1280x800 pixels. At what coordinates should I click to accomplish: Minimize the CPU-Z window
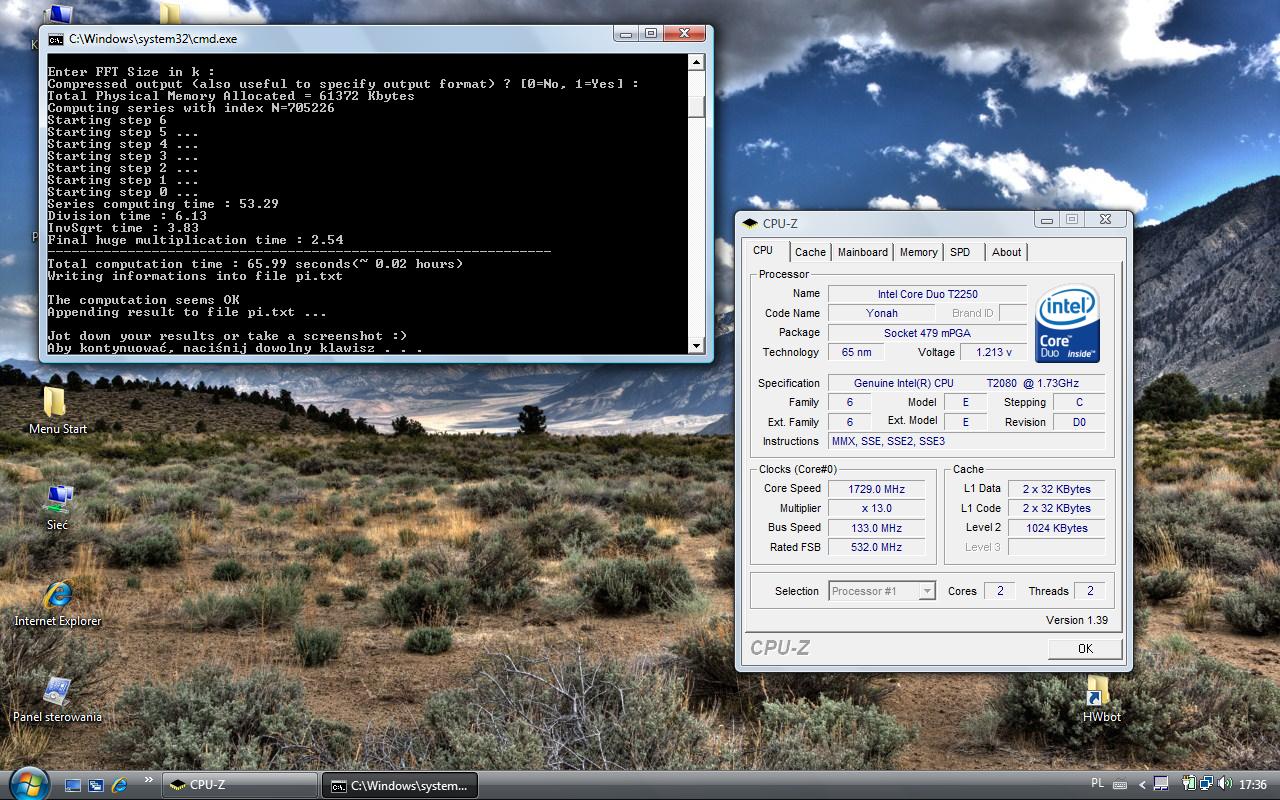[x=1047, y=219]
